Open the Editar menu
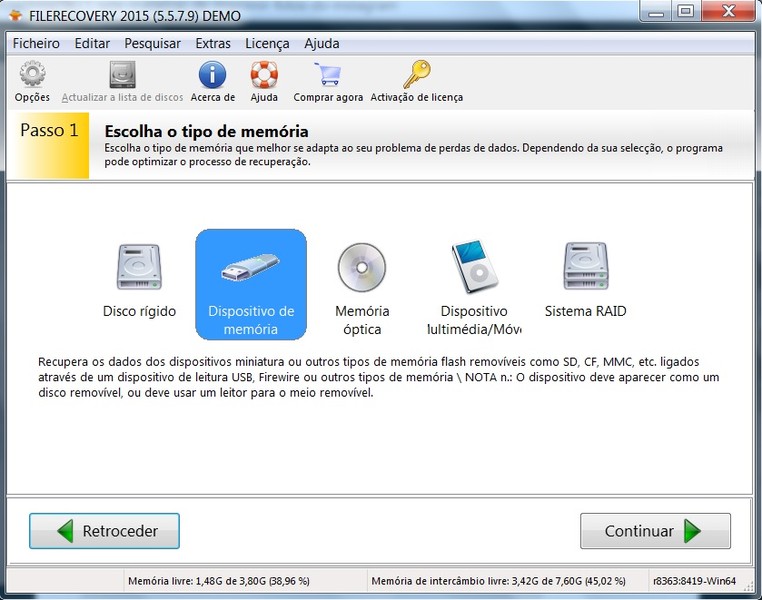 tap(92, 43)
